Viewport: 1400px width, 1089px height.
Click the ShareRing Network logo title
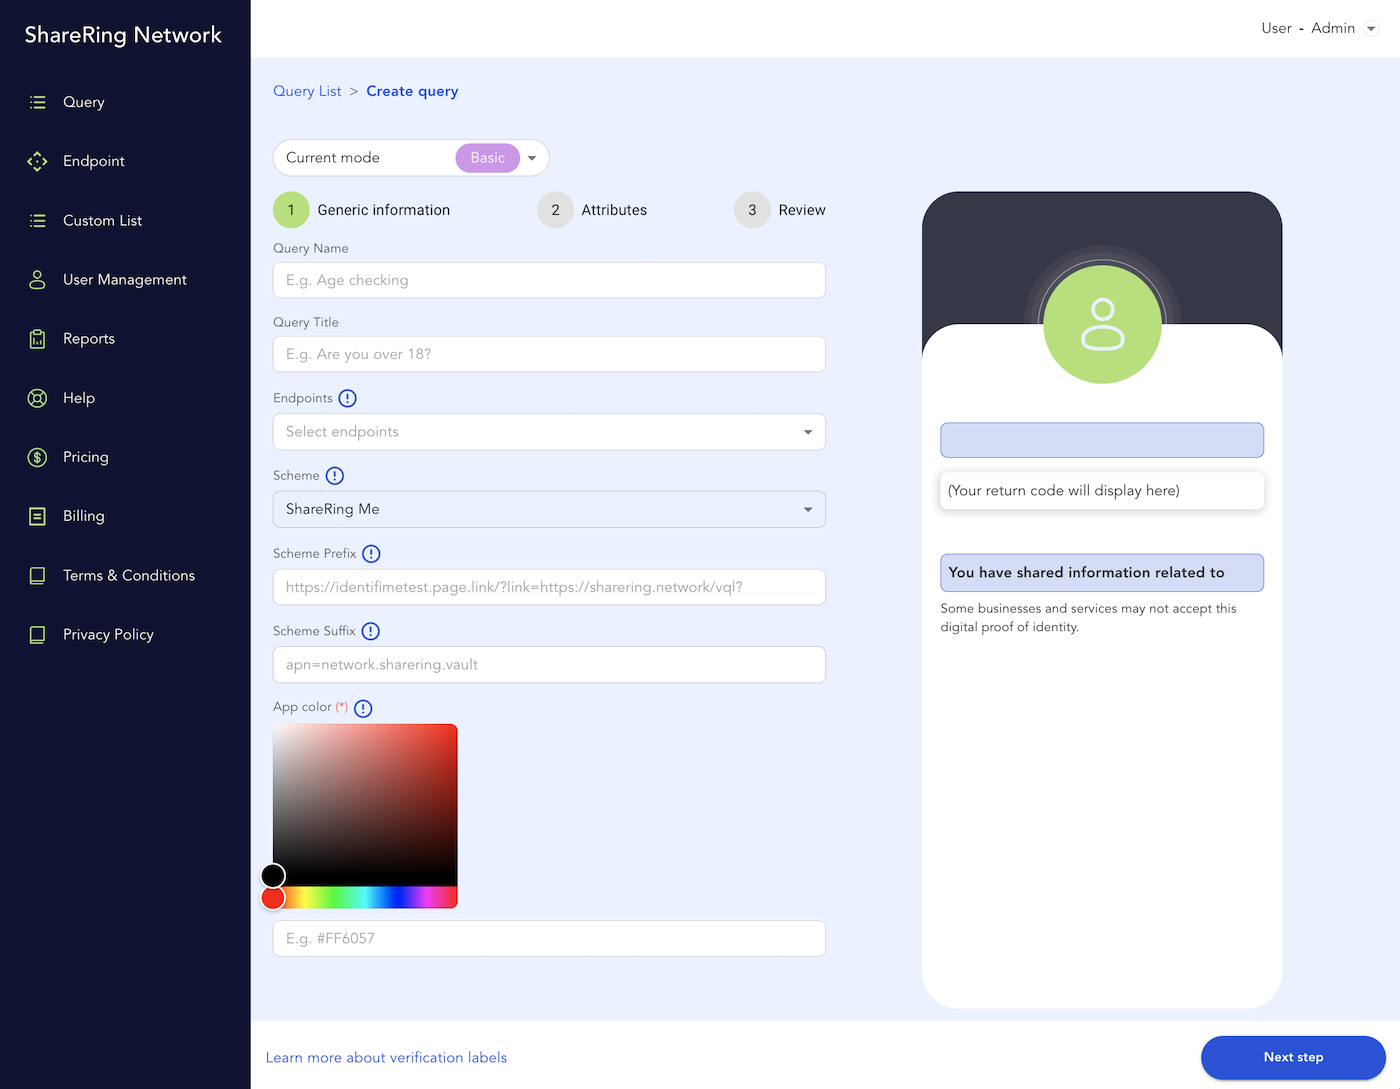[x=123, y=35]
